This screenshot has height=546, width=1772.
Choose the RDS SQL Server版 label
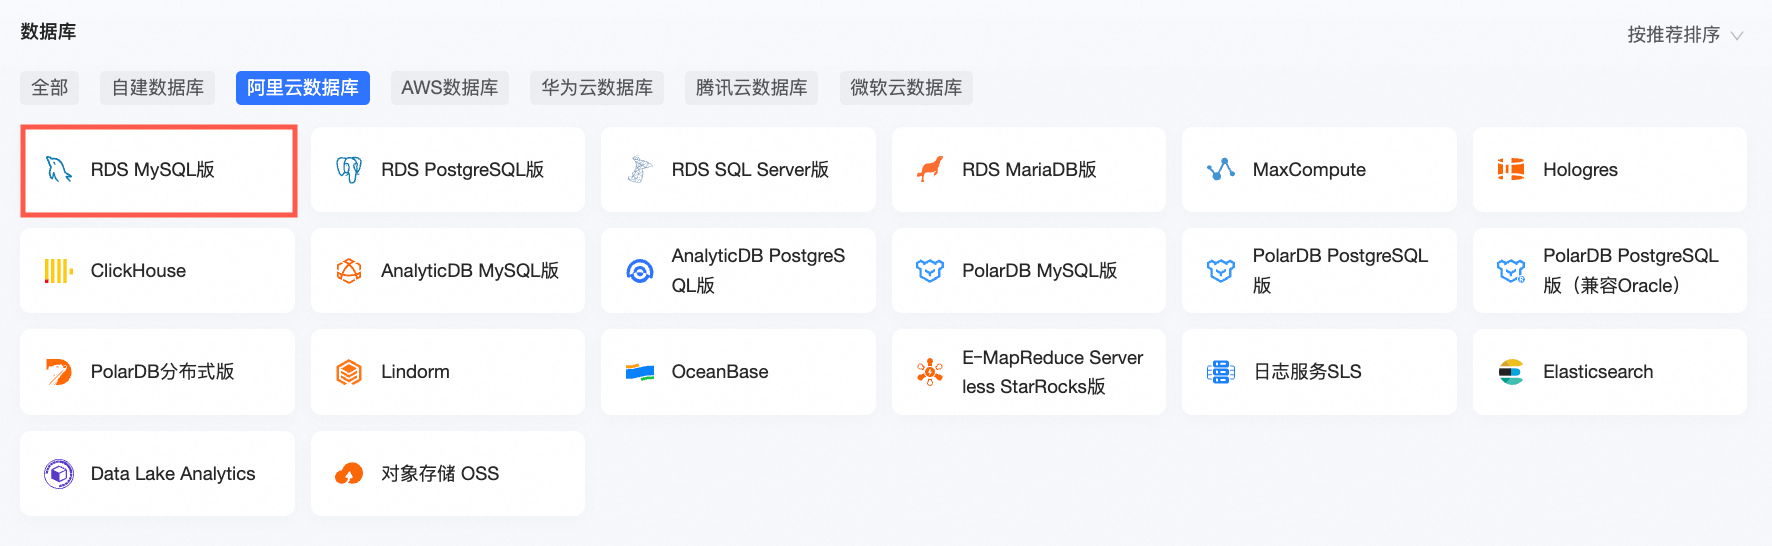tap(751, 170)
